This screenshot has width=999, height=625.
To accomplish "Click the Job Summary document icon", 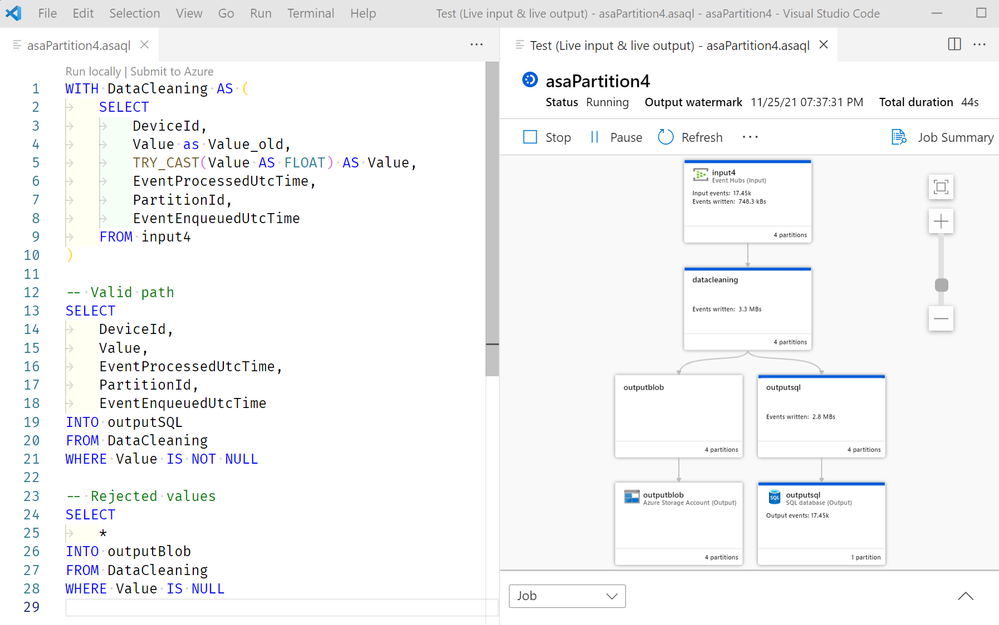I will coord(899,137).
